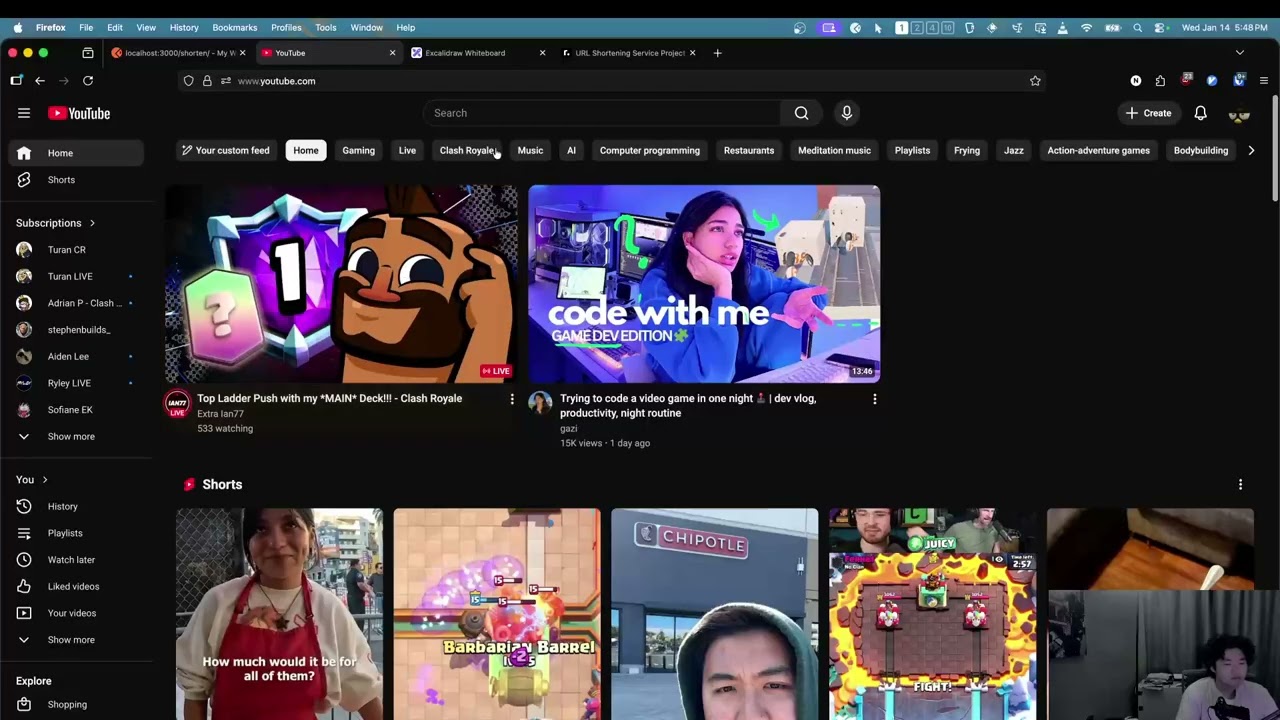
Task: Open the Chipotle short thumbnail
Action: [x=715, y=614]
